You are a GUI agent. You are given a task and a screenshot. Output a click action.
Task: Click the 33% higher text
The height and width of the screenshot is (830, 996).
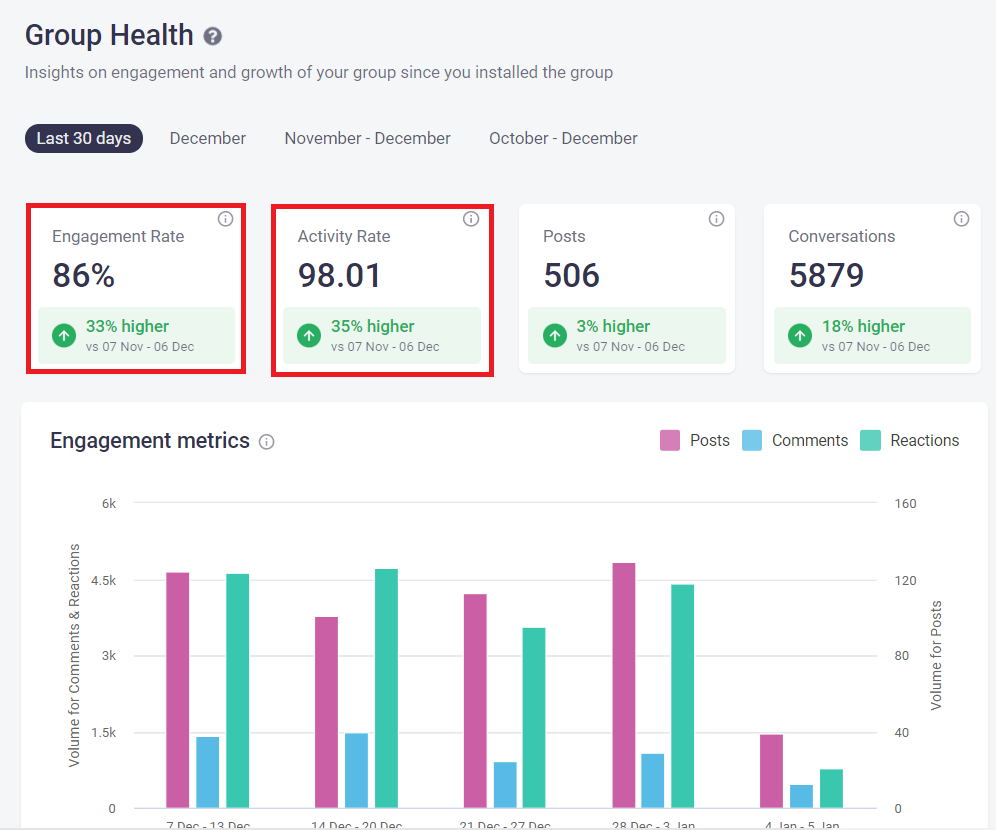[128, 326]
